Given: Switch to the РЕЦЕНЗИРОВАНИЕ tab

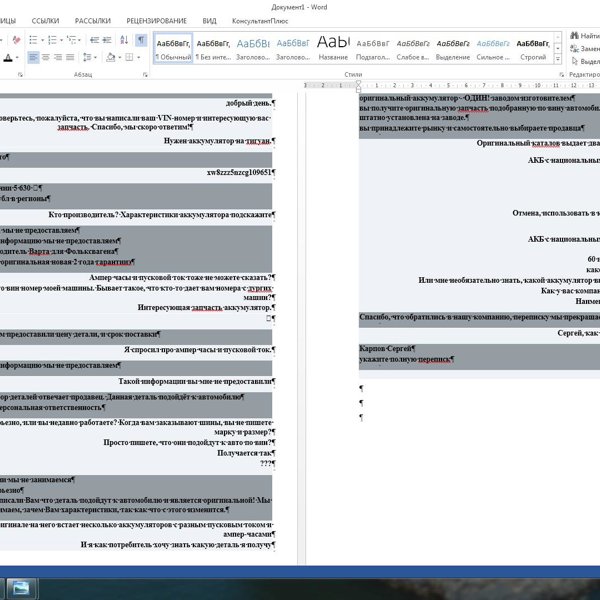Looking at the screenshot, I should [157, 21].
